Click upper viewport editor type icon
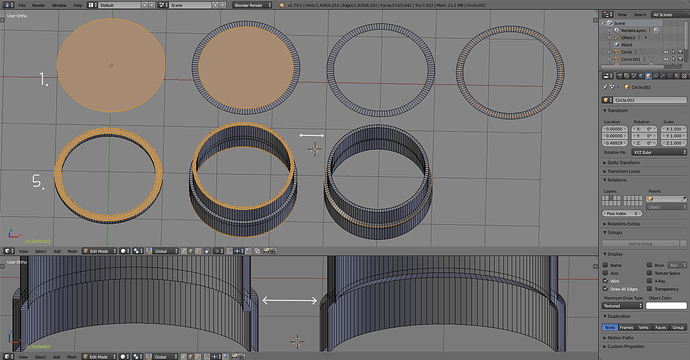 [x=8, y=251]
